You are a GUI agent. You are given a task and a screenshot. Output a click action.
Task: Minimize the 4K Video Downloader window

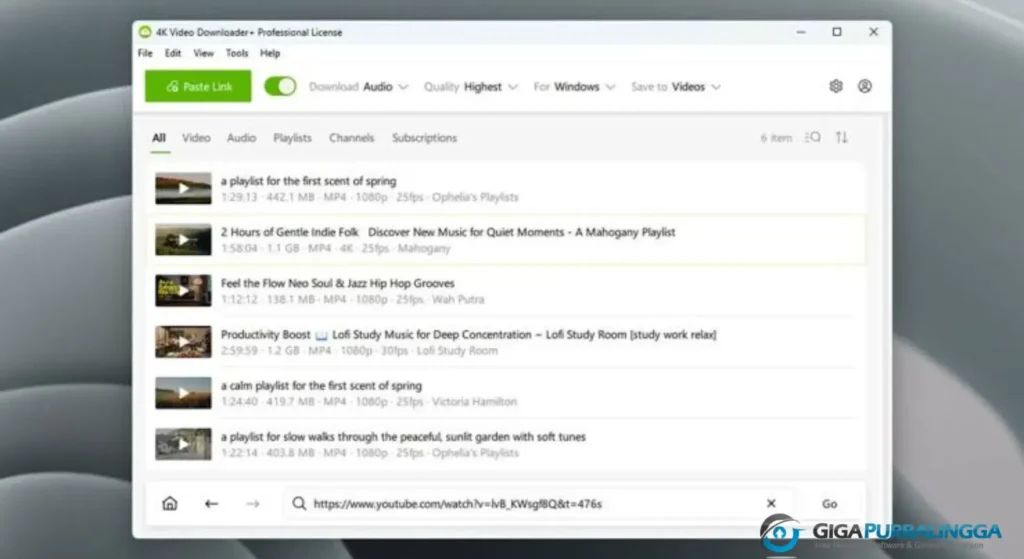(x=801, y=32)
